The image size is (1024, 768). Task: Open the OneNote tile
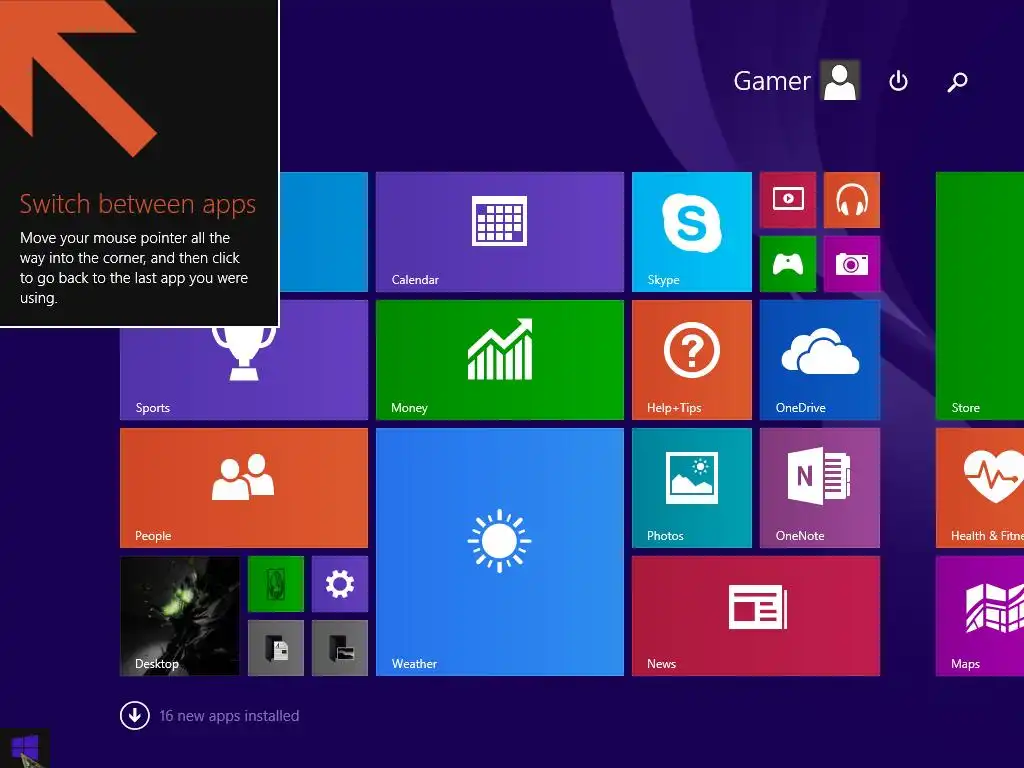click(820, 488)
